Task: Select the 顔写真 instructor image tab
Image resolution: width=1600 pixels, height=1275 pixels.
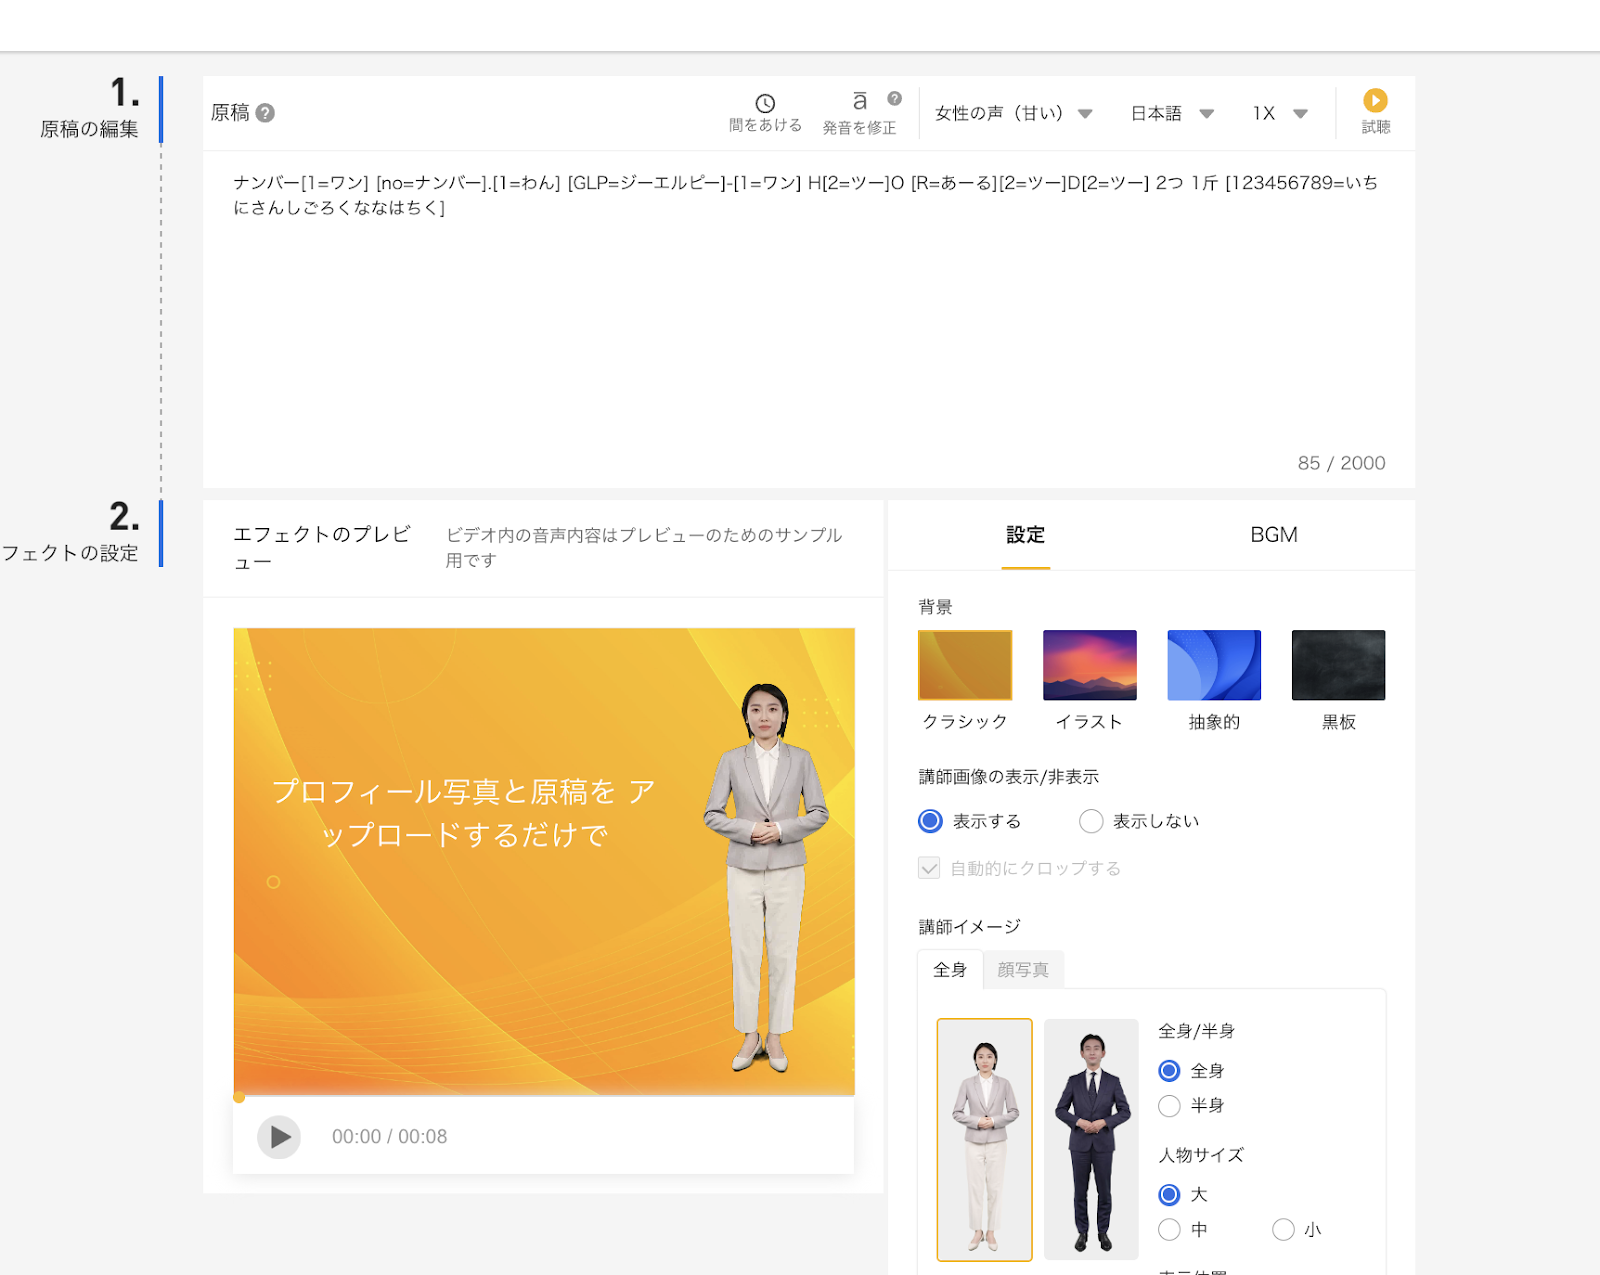Action: click(x=1023, y=969)
